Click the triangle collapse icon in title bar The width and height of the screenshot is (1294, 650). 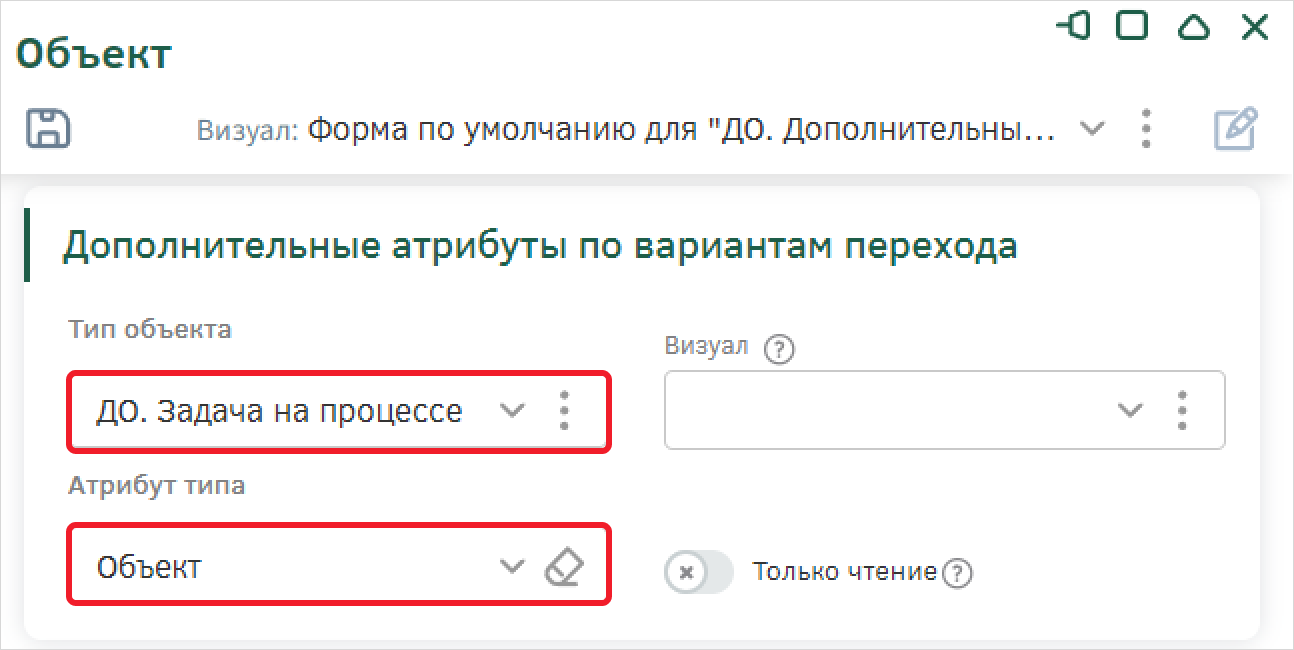click(x=1193, y=27)
